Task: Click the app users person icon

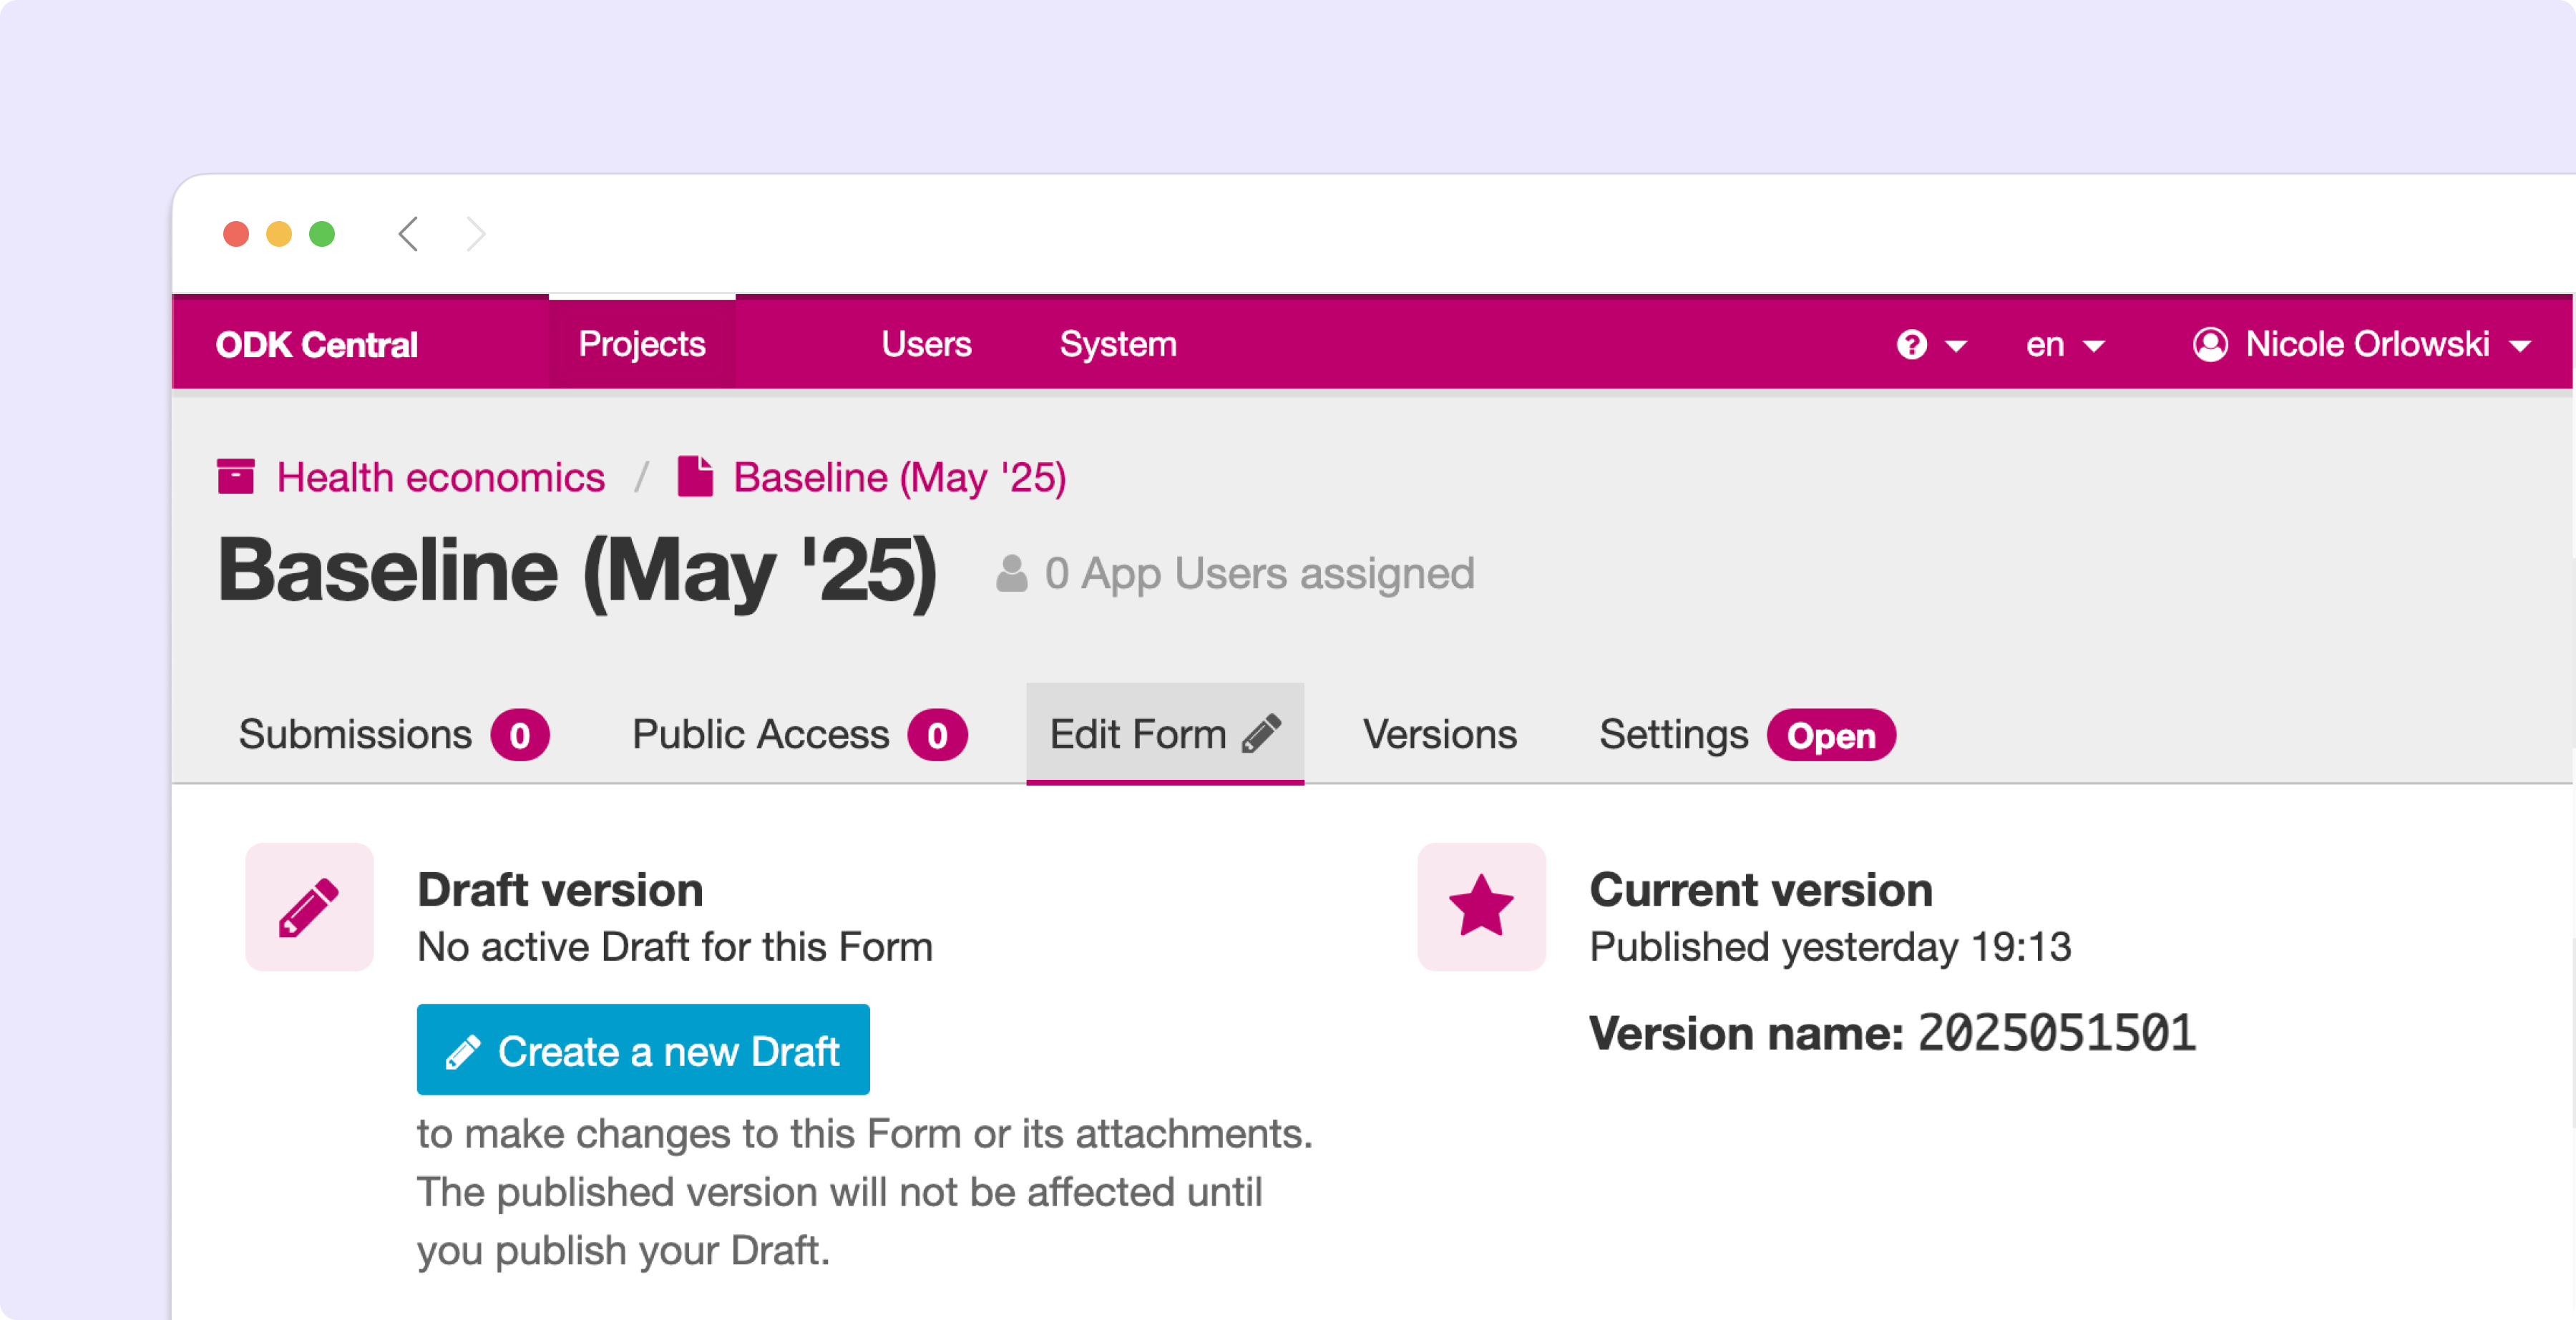Action: 1011,574
